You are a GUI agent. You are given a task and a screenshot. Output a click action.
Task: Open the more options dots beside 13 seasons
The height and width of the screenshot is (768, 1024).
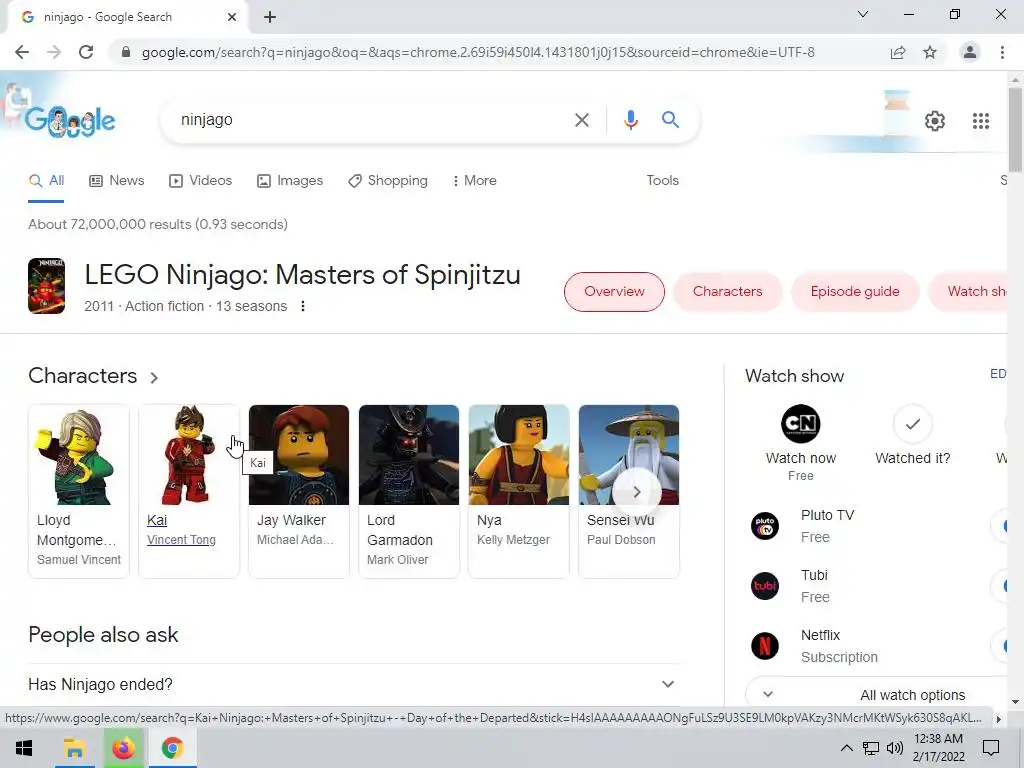(x=302, y=306)
